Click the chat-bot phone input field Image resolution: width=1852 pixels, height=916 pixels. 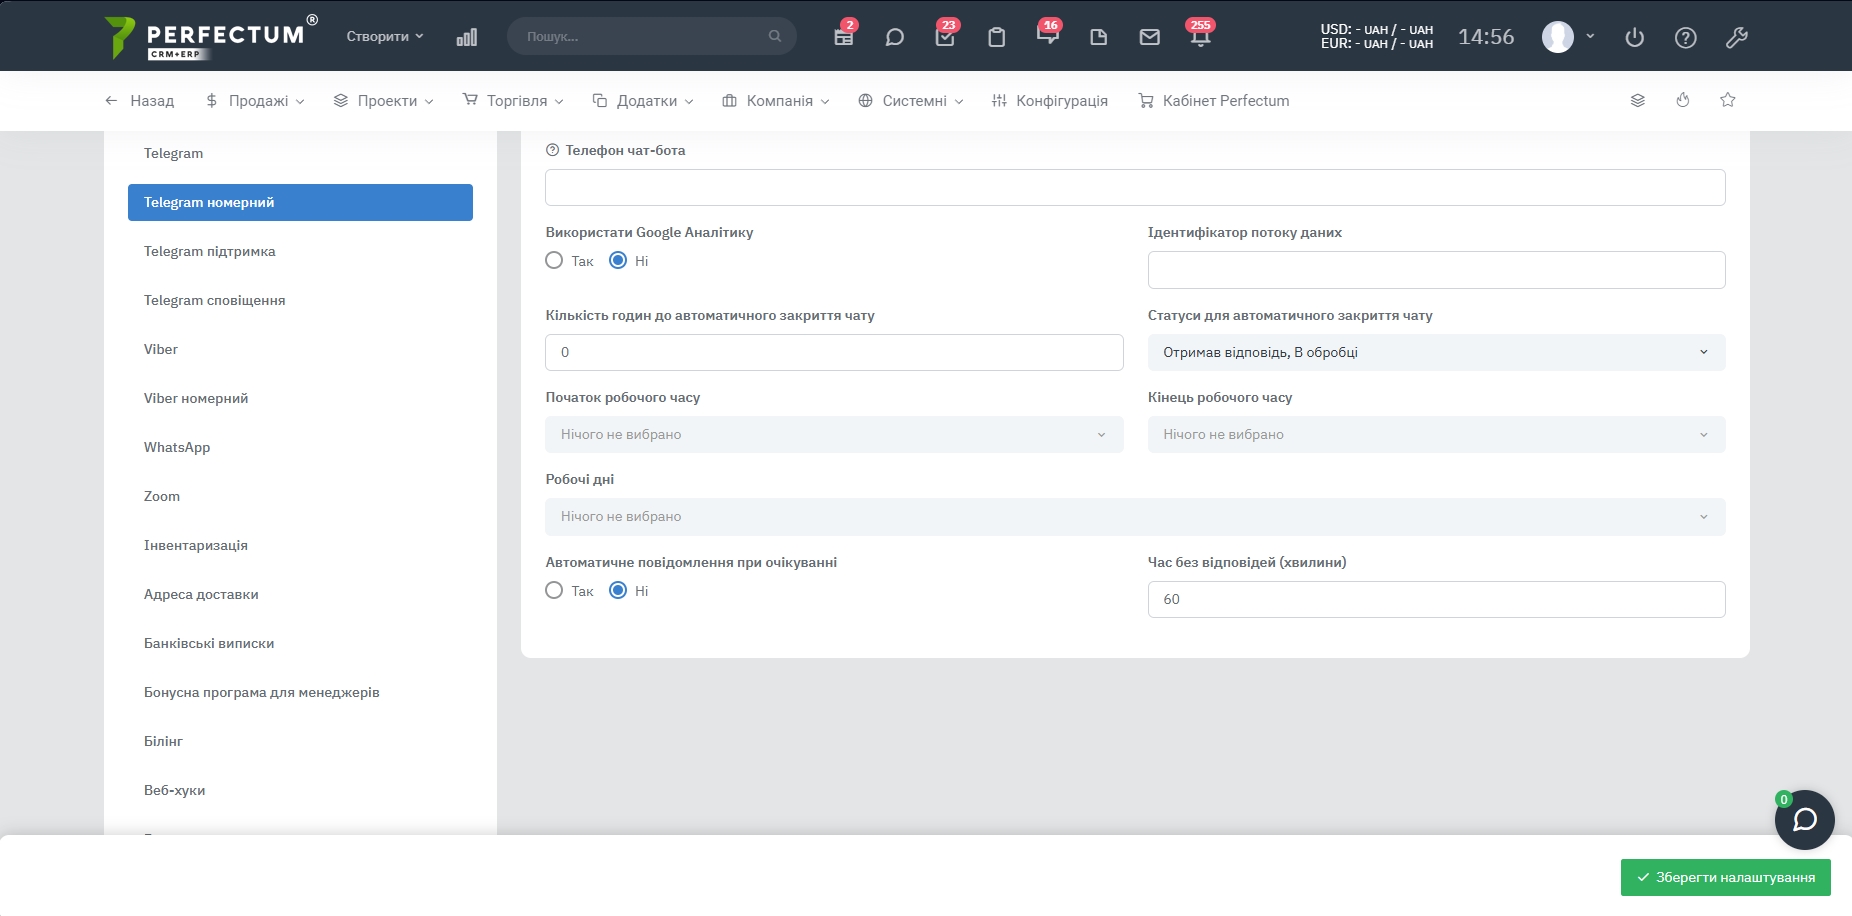point(1134,188)
